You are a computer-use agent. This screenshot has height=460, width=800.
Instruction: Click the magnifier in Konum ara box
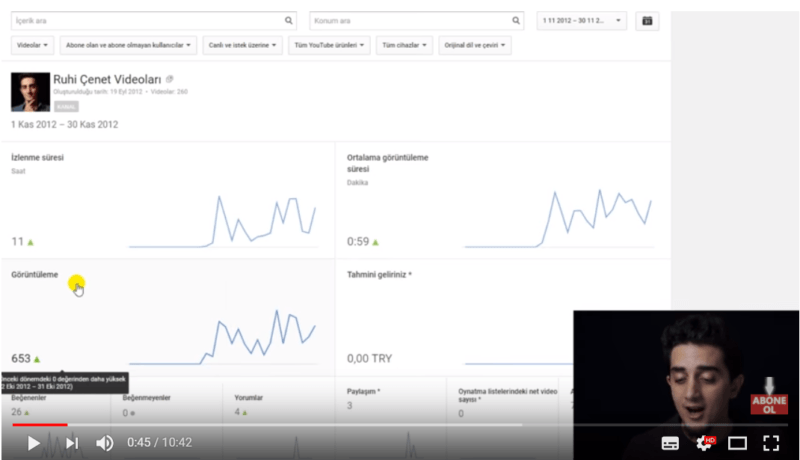pos(515,20)
